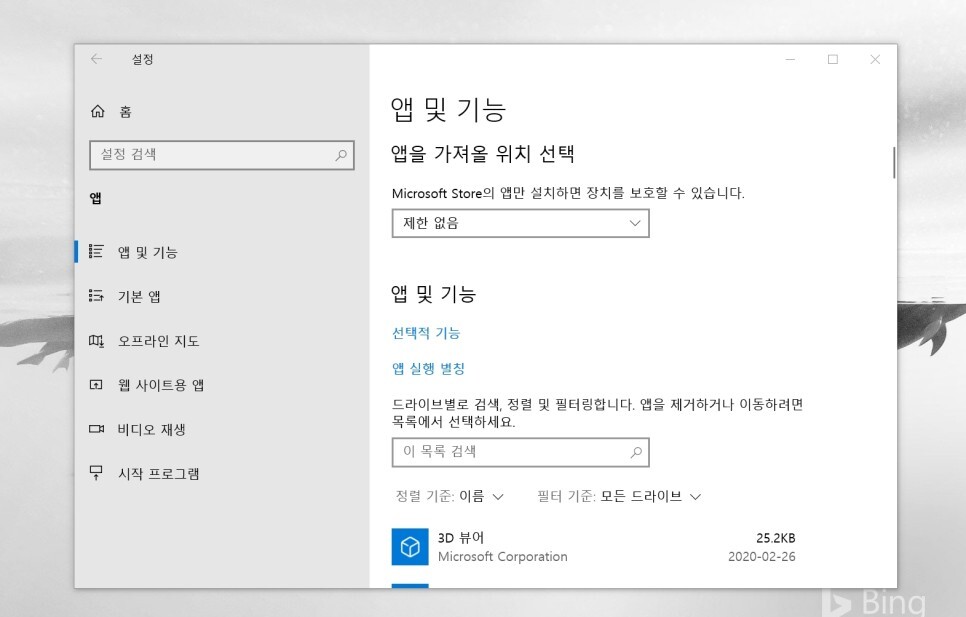Click the vertical scrollbar thumb
The height and width of the screenshot is (617, 966).
point(893,163)
